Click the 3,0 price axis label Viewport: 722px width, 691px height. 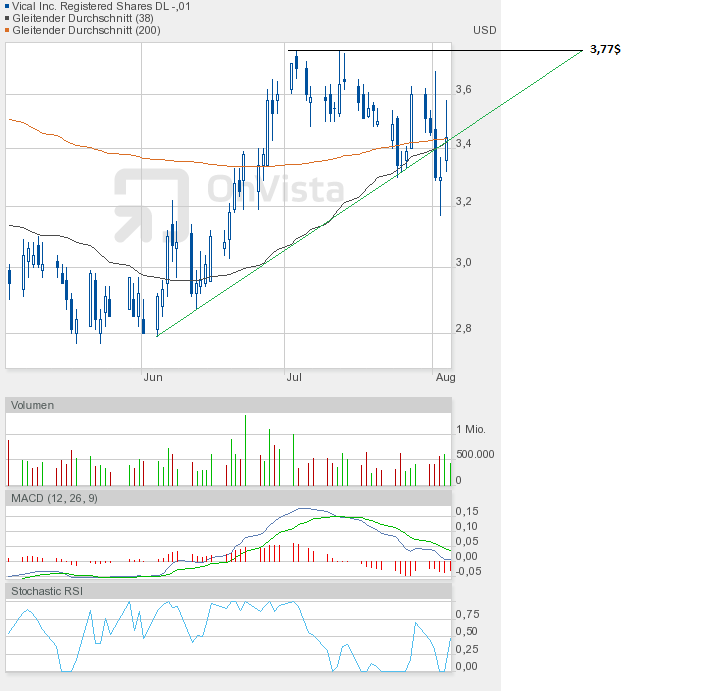464,262
